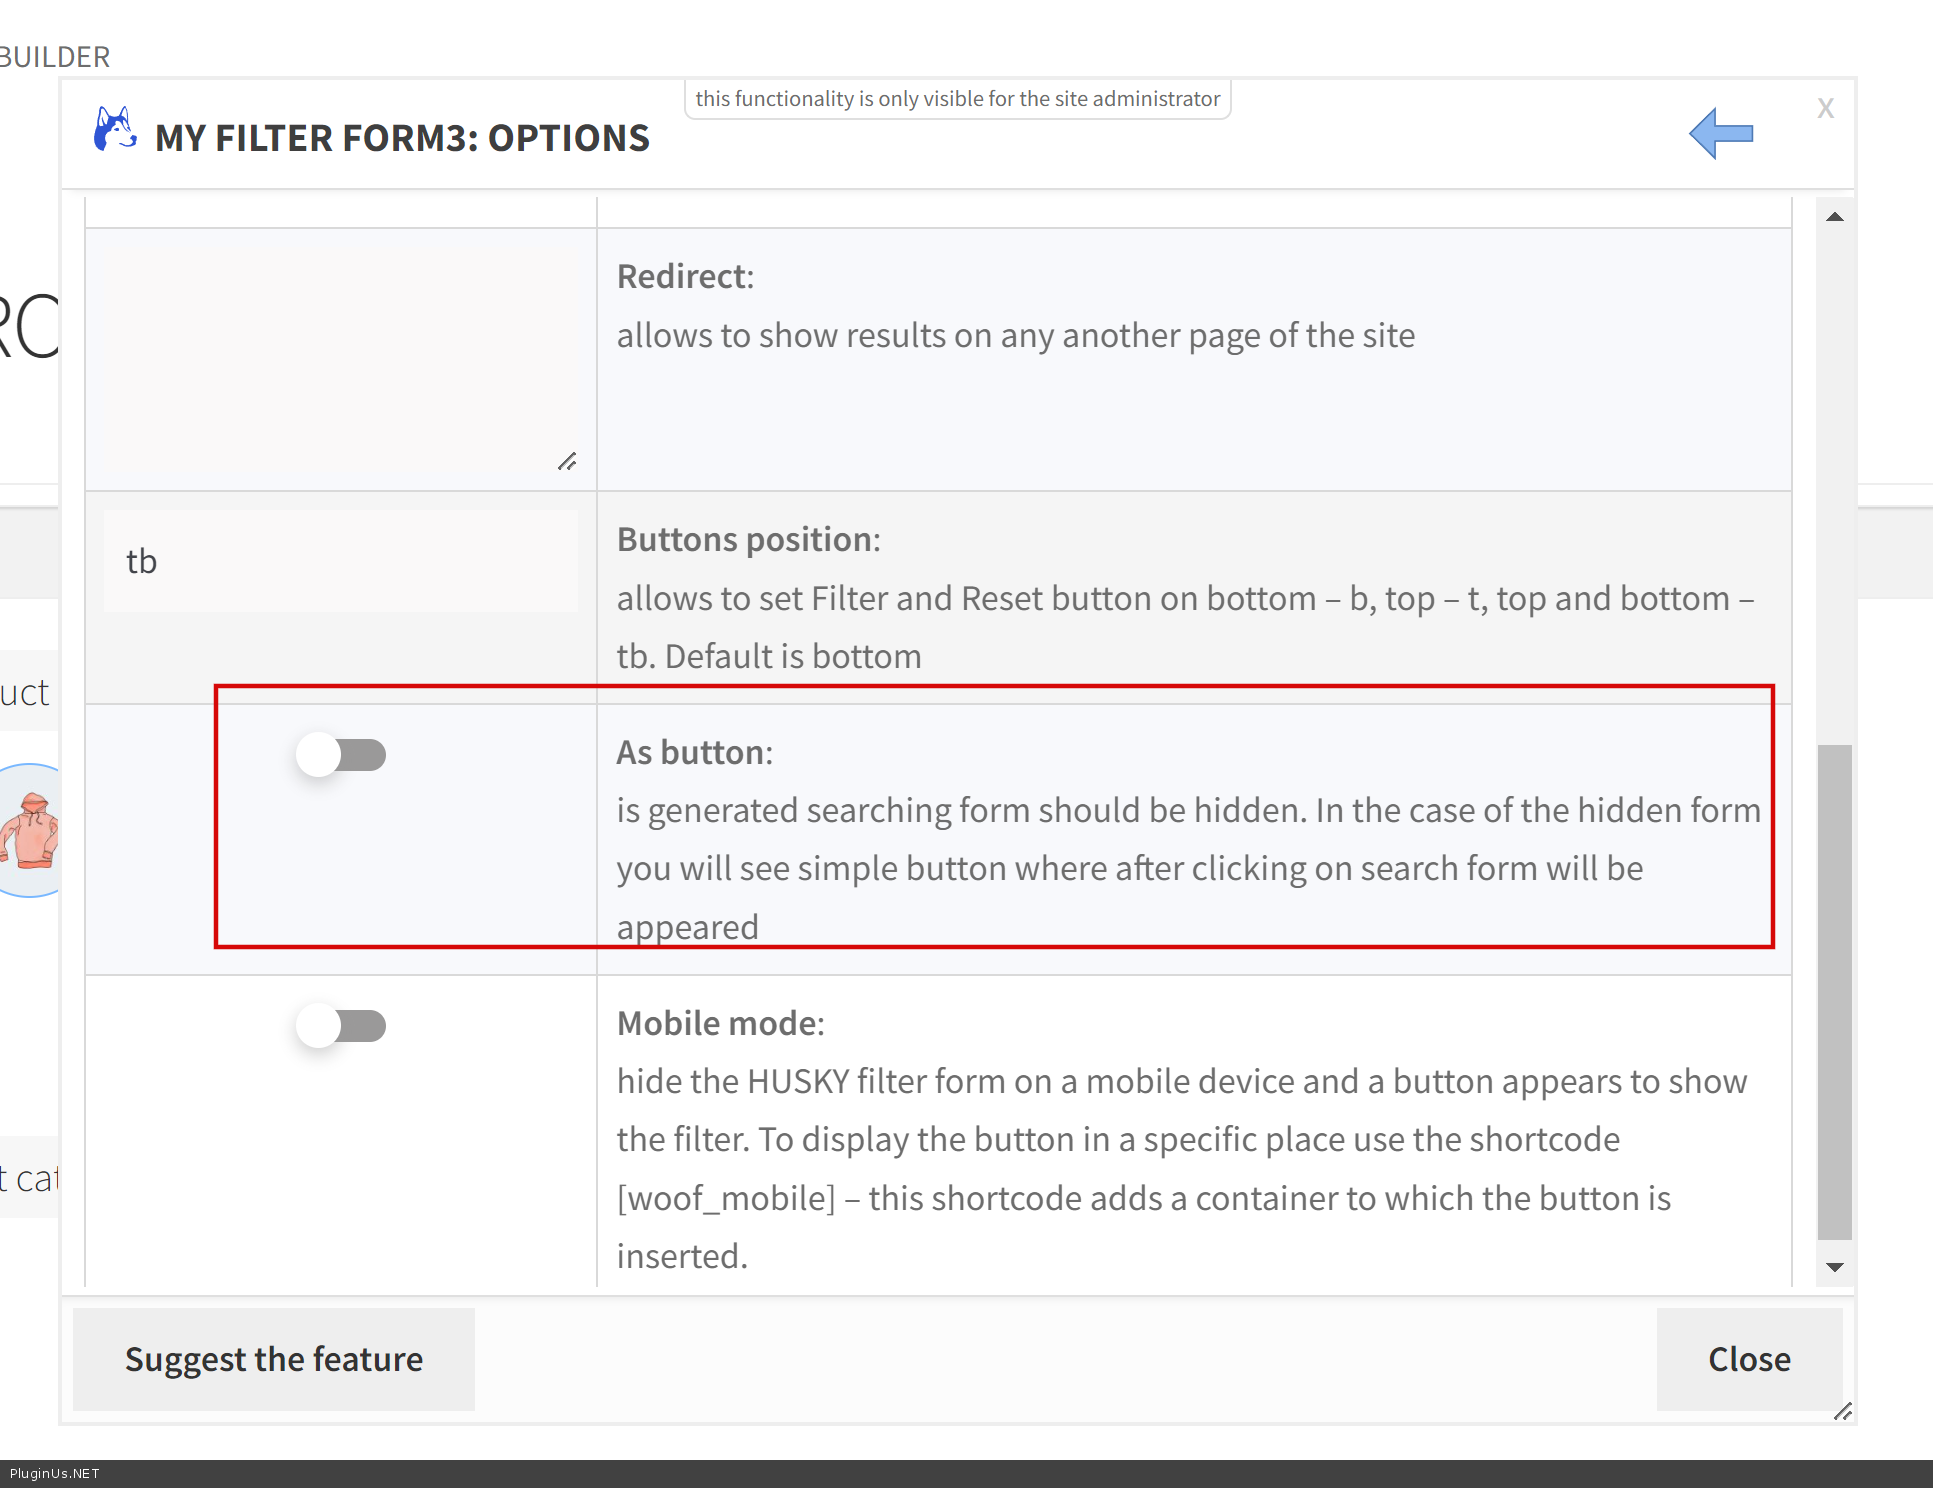Click the Buttons position field containing tb

pos(340,561)
